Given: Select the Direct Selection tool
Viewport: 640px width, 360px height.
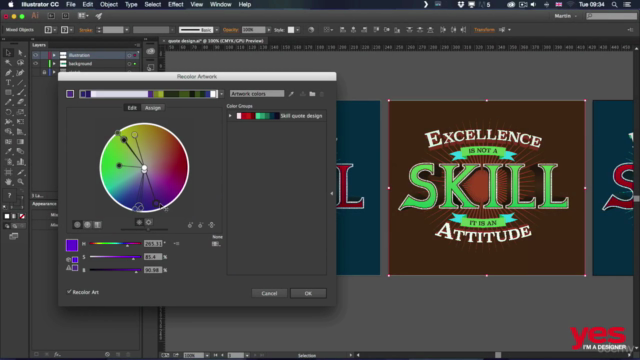Looking at the screenshot, I should coord(20,53).
